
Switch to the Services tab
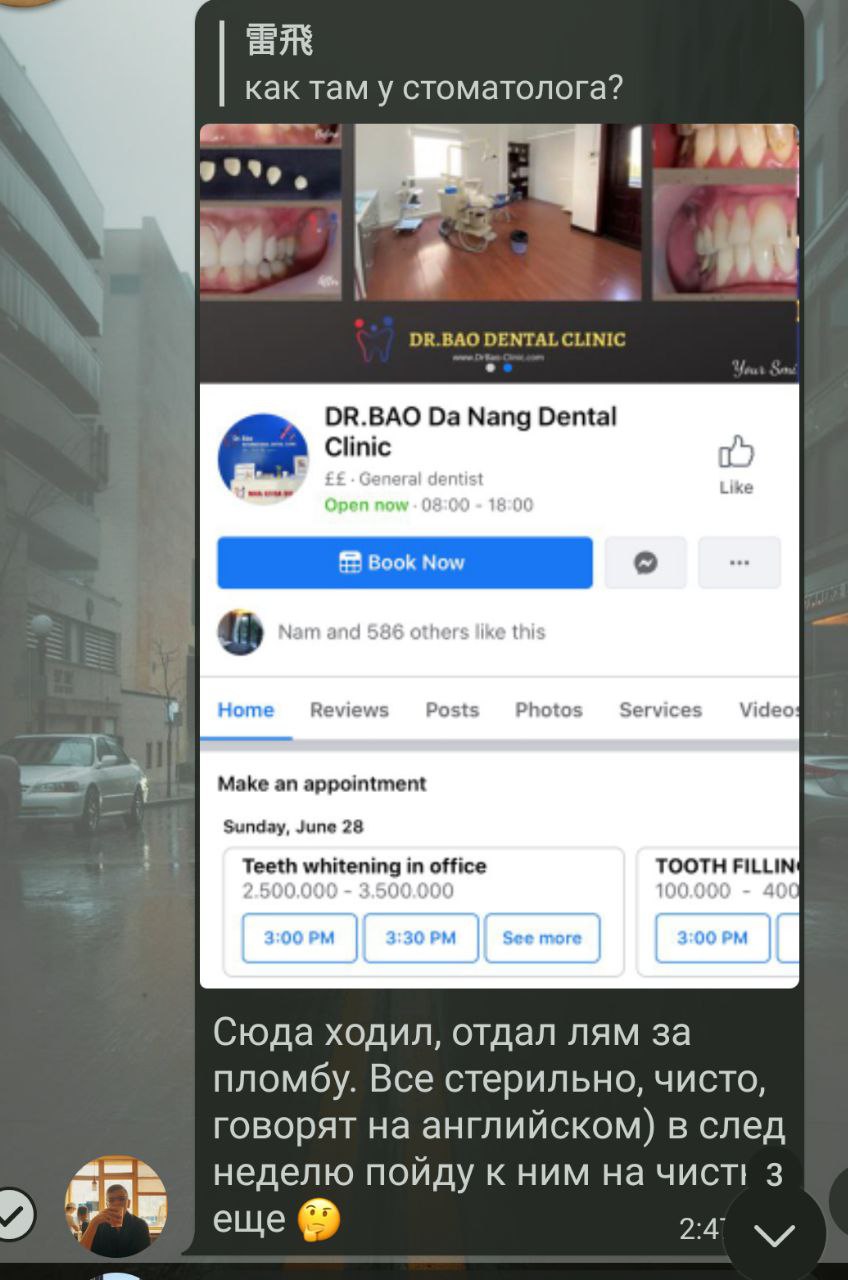[660, 710]
